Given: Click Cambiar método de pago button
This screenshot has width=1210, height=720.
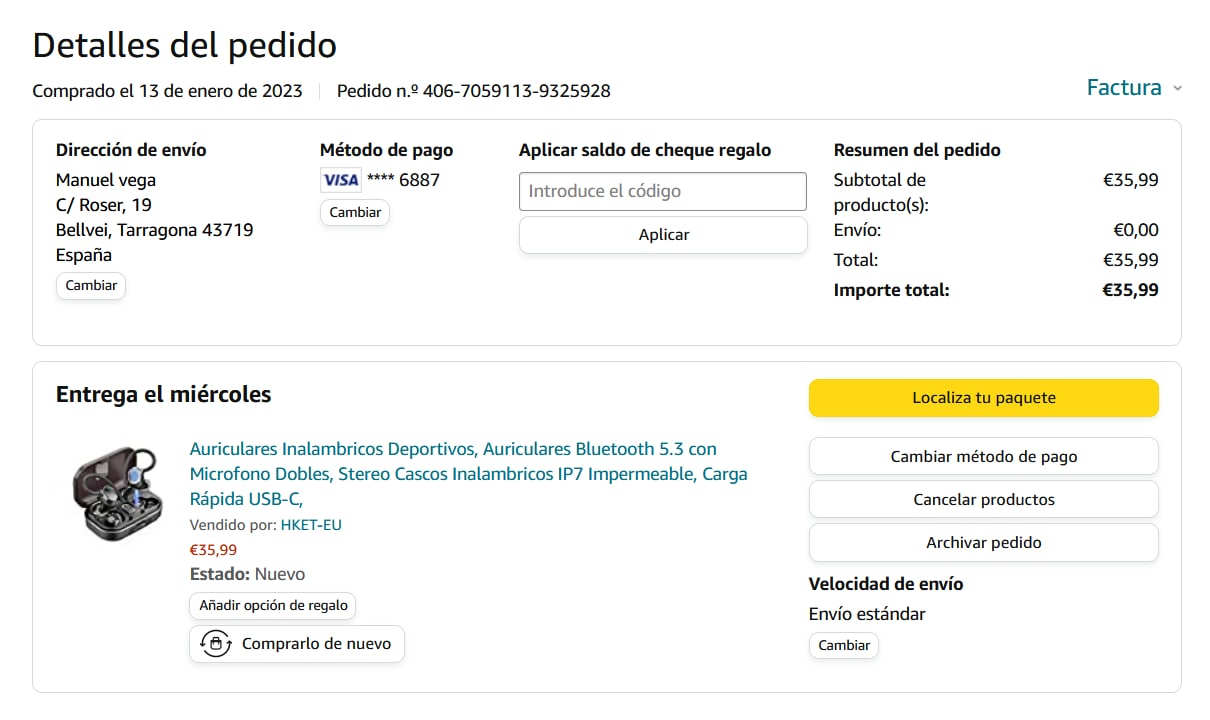Looking at the screenshot, I should (983, 456).
